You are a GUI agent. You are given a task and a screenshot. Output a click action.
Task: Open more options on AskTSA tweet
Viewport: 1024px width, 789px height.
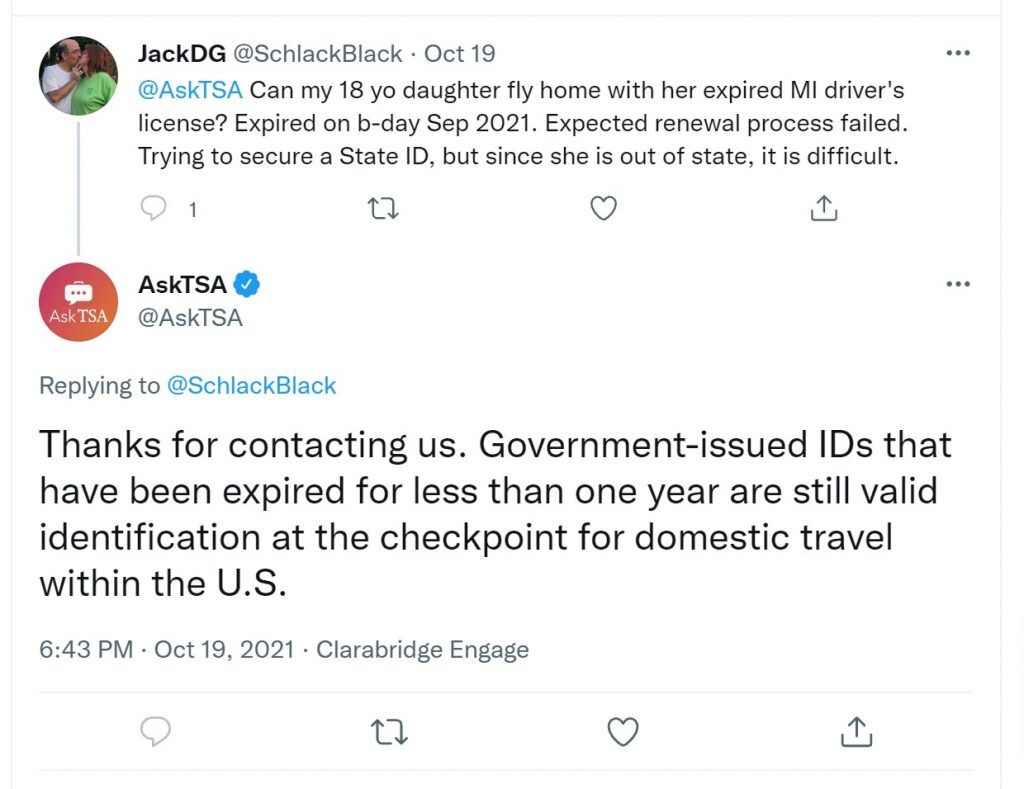(x=958, y=283)
